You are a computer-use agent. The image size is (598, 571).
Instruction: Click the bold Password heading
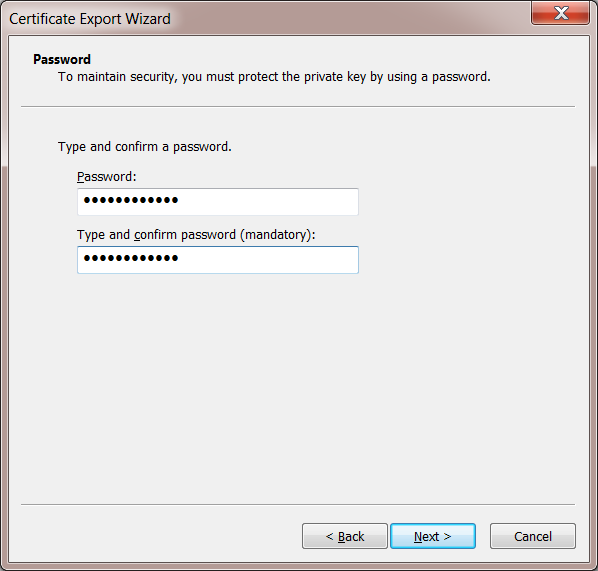pyautogui.click(x=62, y=60)
